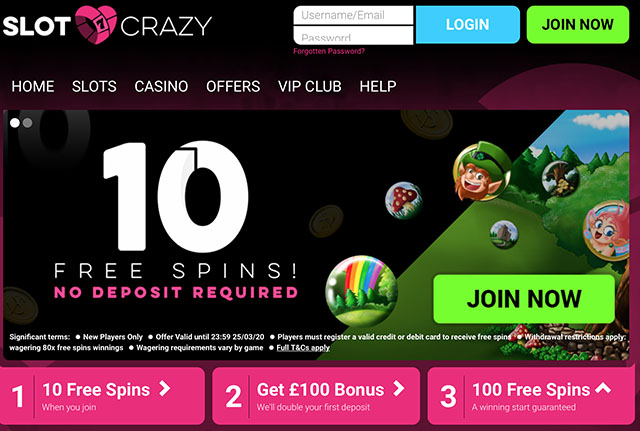Open the SLOTS menu item

(x=94, y=87)
